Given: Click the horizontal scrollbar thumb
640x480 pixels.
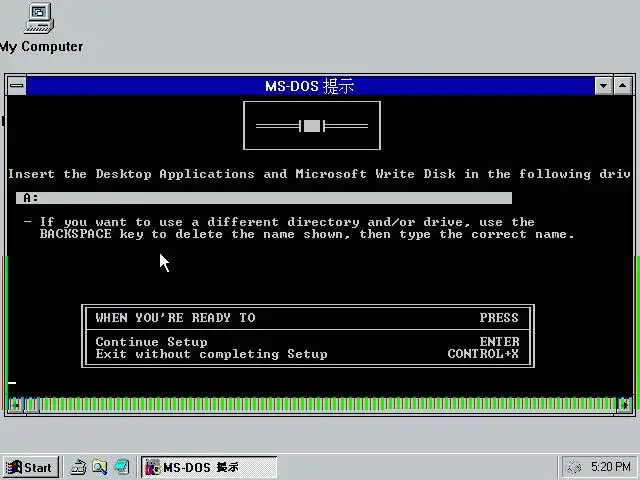Looking at the screenshot, I should click(33, 405).
